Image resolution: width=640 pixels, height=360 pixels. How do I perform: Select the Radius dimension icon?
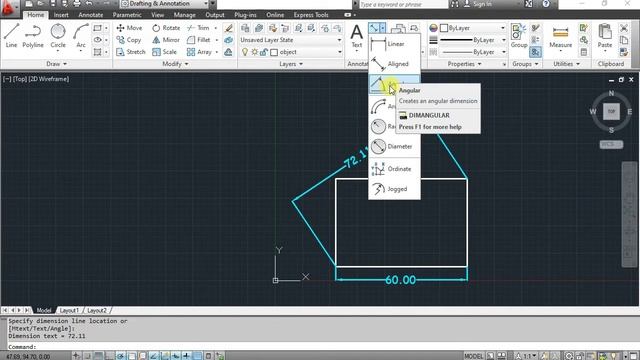click(x=378, y=126)
